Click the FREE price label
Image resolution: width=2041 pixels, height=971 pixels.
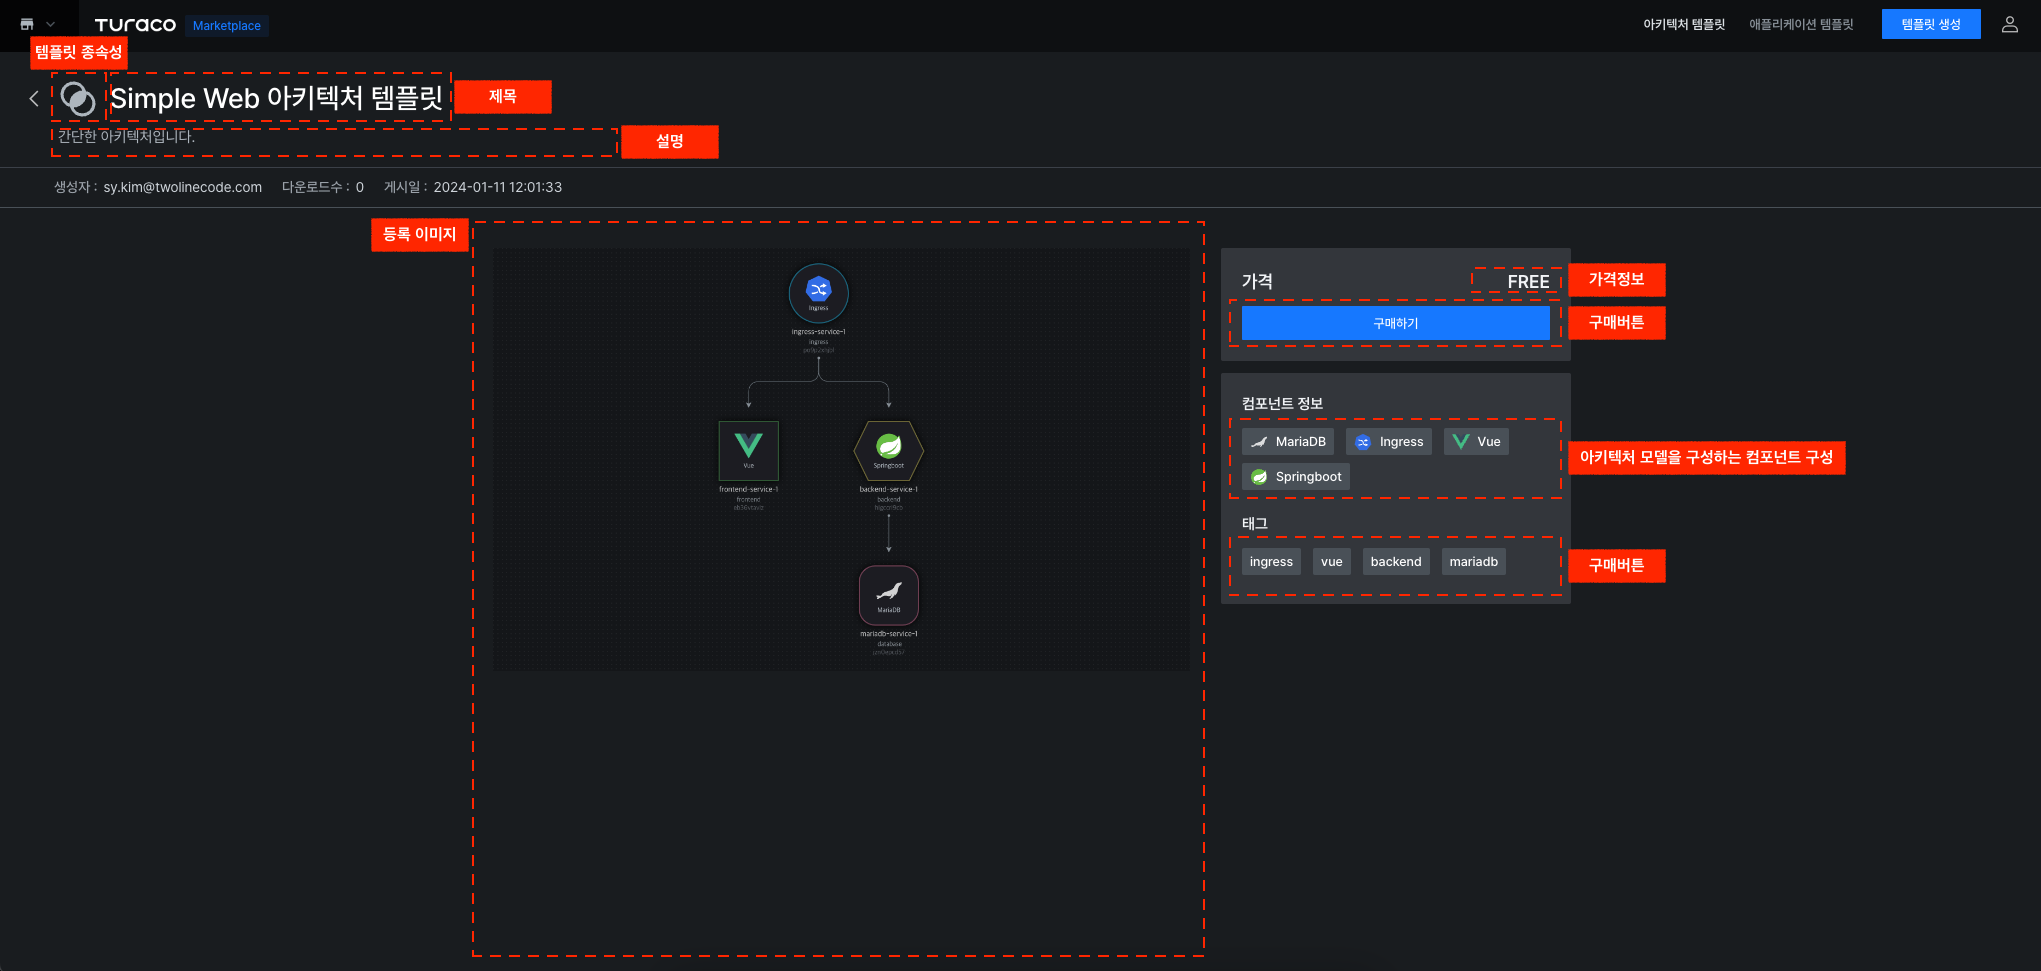(1528, 282)
